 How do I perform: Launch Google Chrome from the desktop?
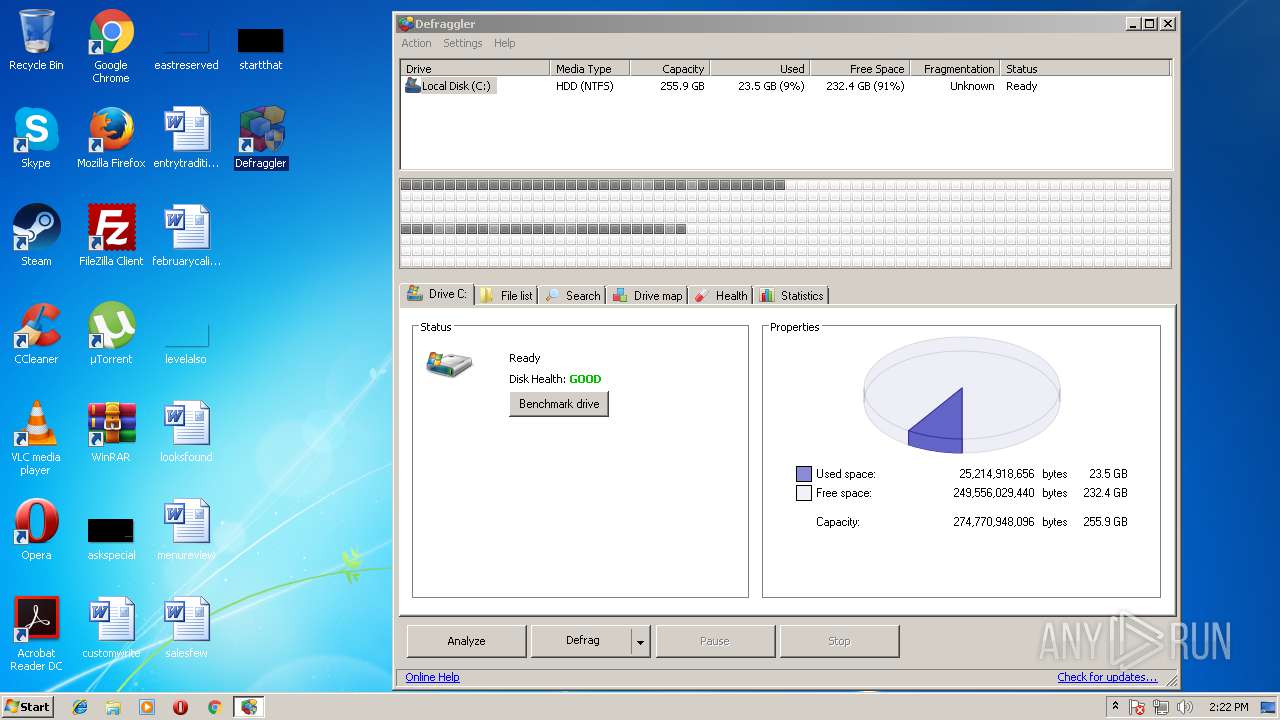click(x=111, y=46)
